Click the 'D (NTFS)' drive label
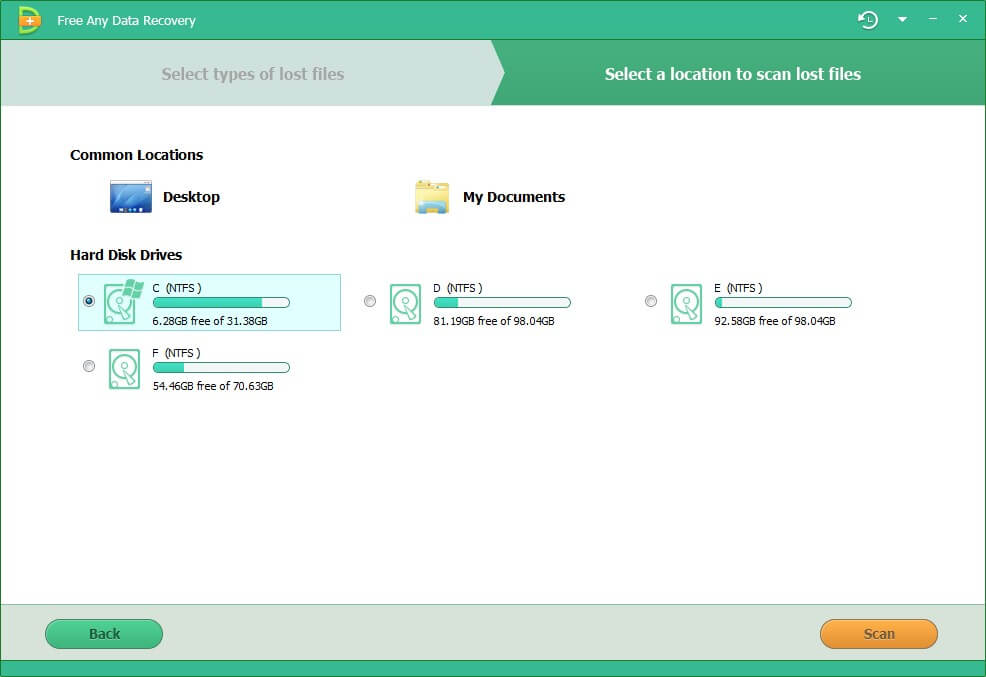The width and height of the screenshot is (986, 677). point(458,288)
